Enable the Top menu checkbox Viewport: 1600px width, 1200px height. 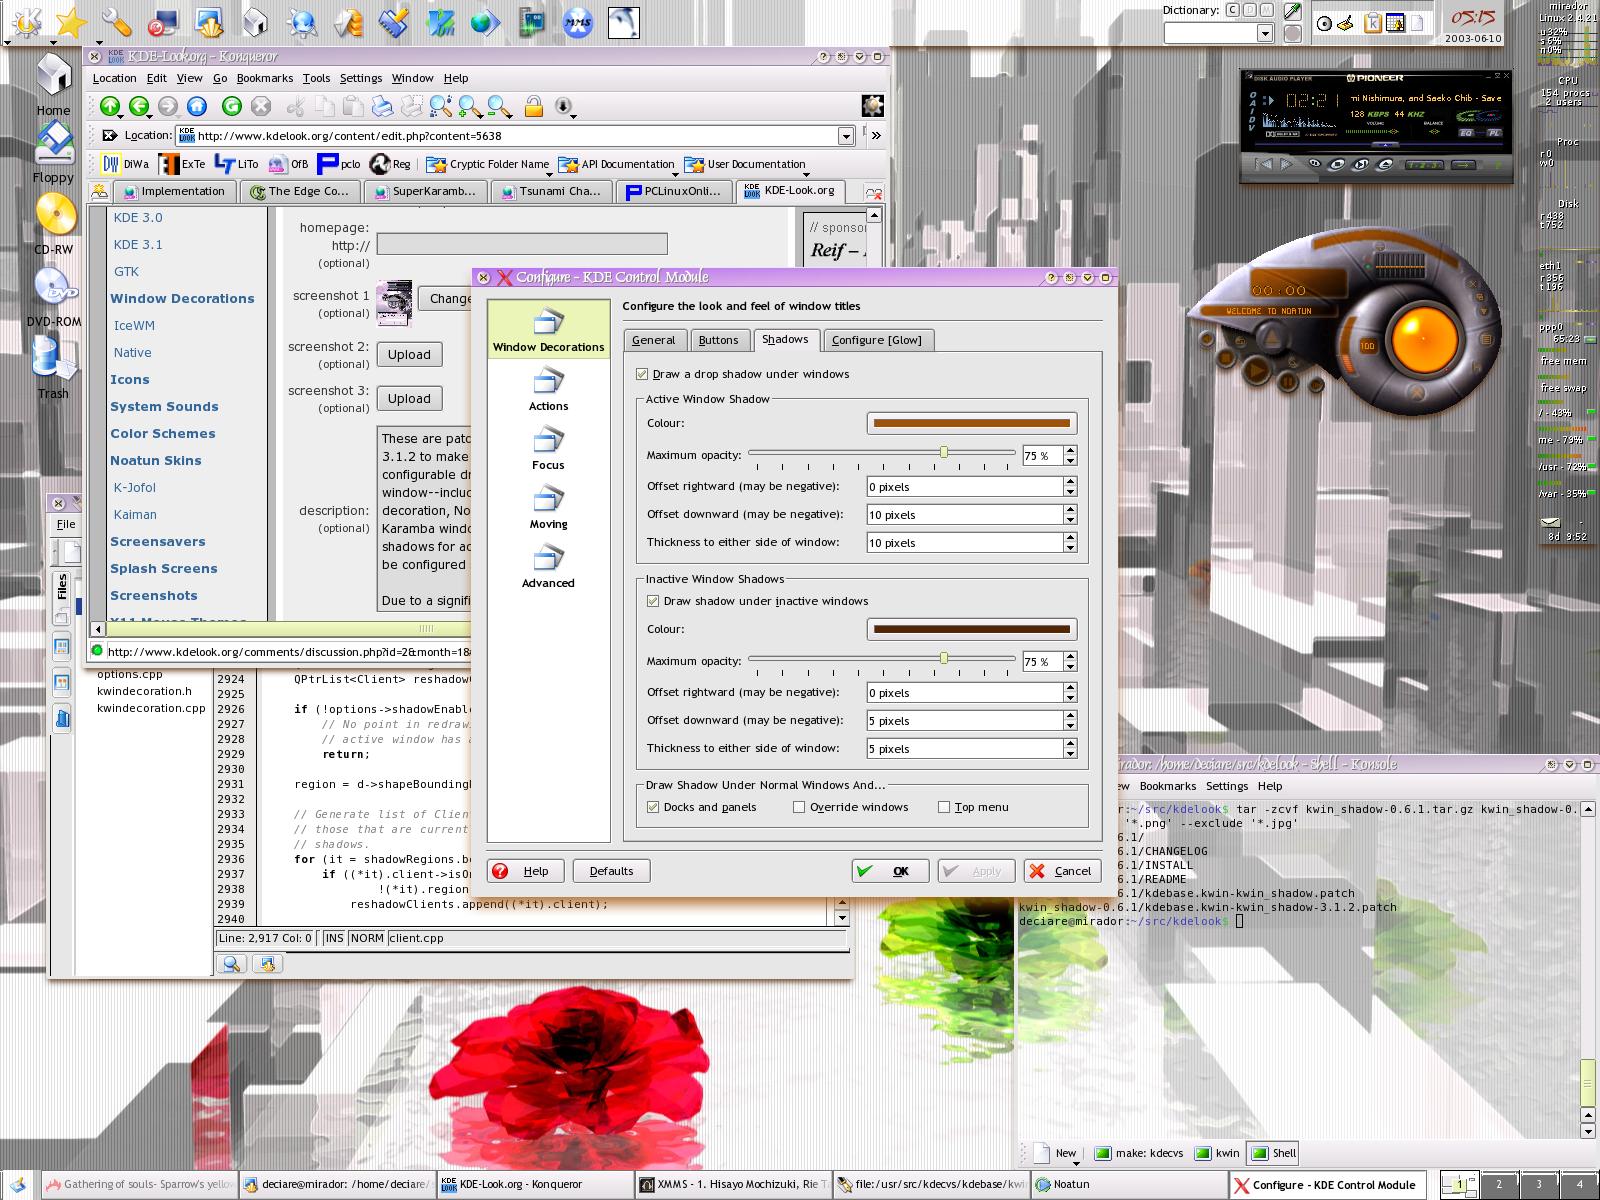(x=944, y=807)
